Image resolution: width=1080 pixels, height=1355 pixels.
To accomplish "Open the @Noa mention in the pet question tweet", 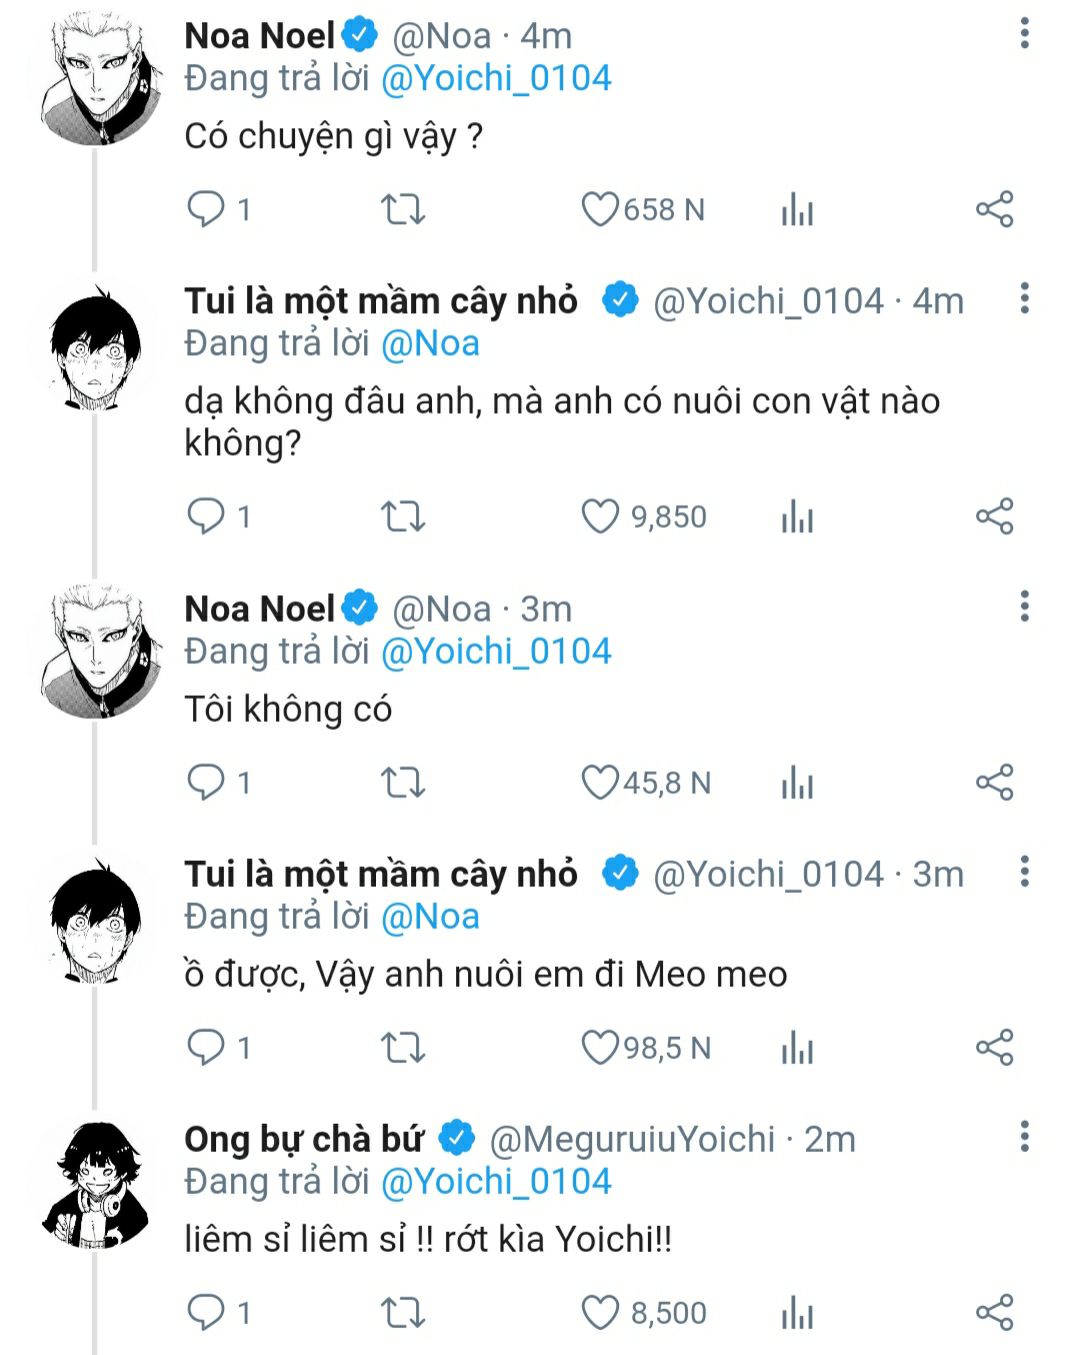I will 430,343.
